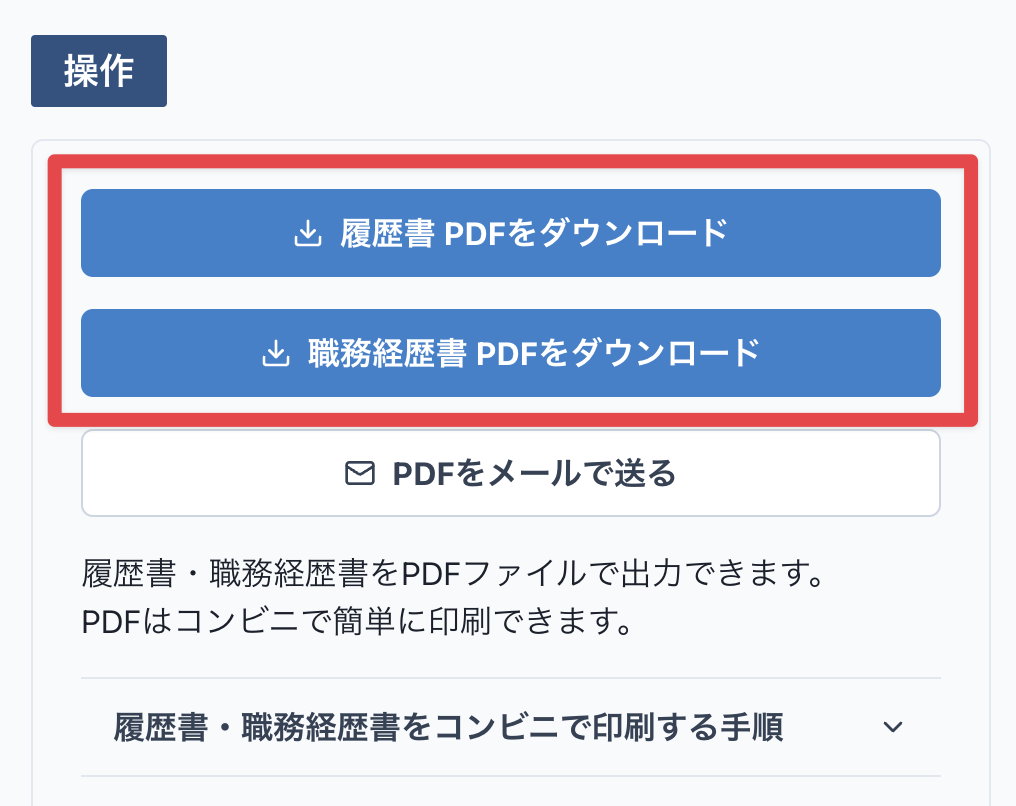Click the word 印刷する手順 in the accordion title

coord(688,727)
